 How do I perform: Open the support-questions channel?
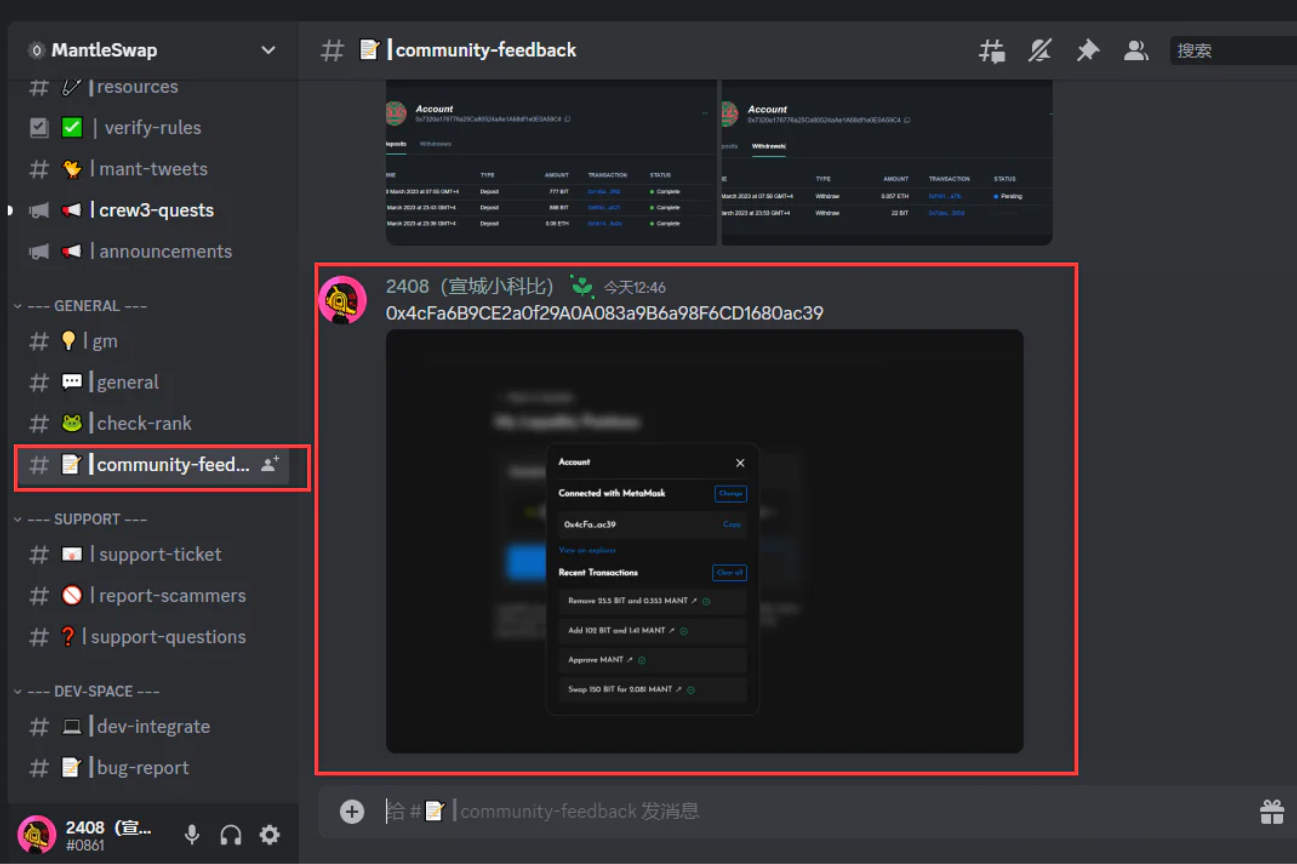tap(153, 636)
